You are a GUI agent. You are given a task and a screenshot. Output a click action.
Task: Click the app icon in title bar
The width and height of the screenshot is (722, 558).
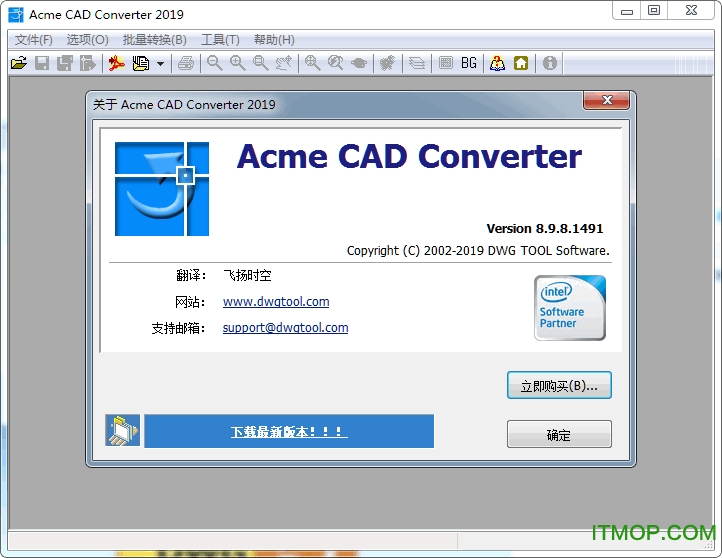(x=16, y=15)
